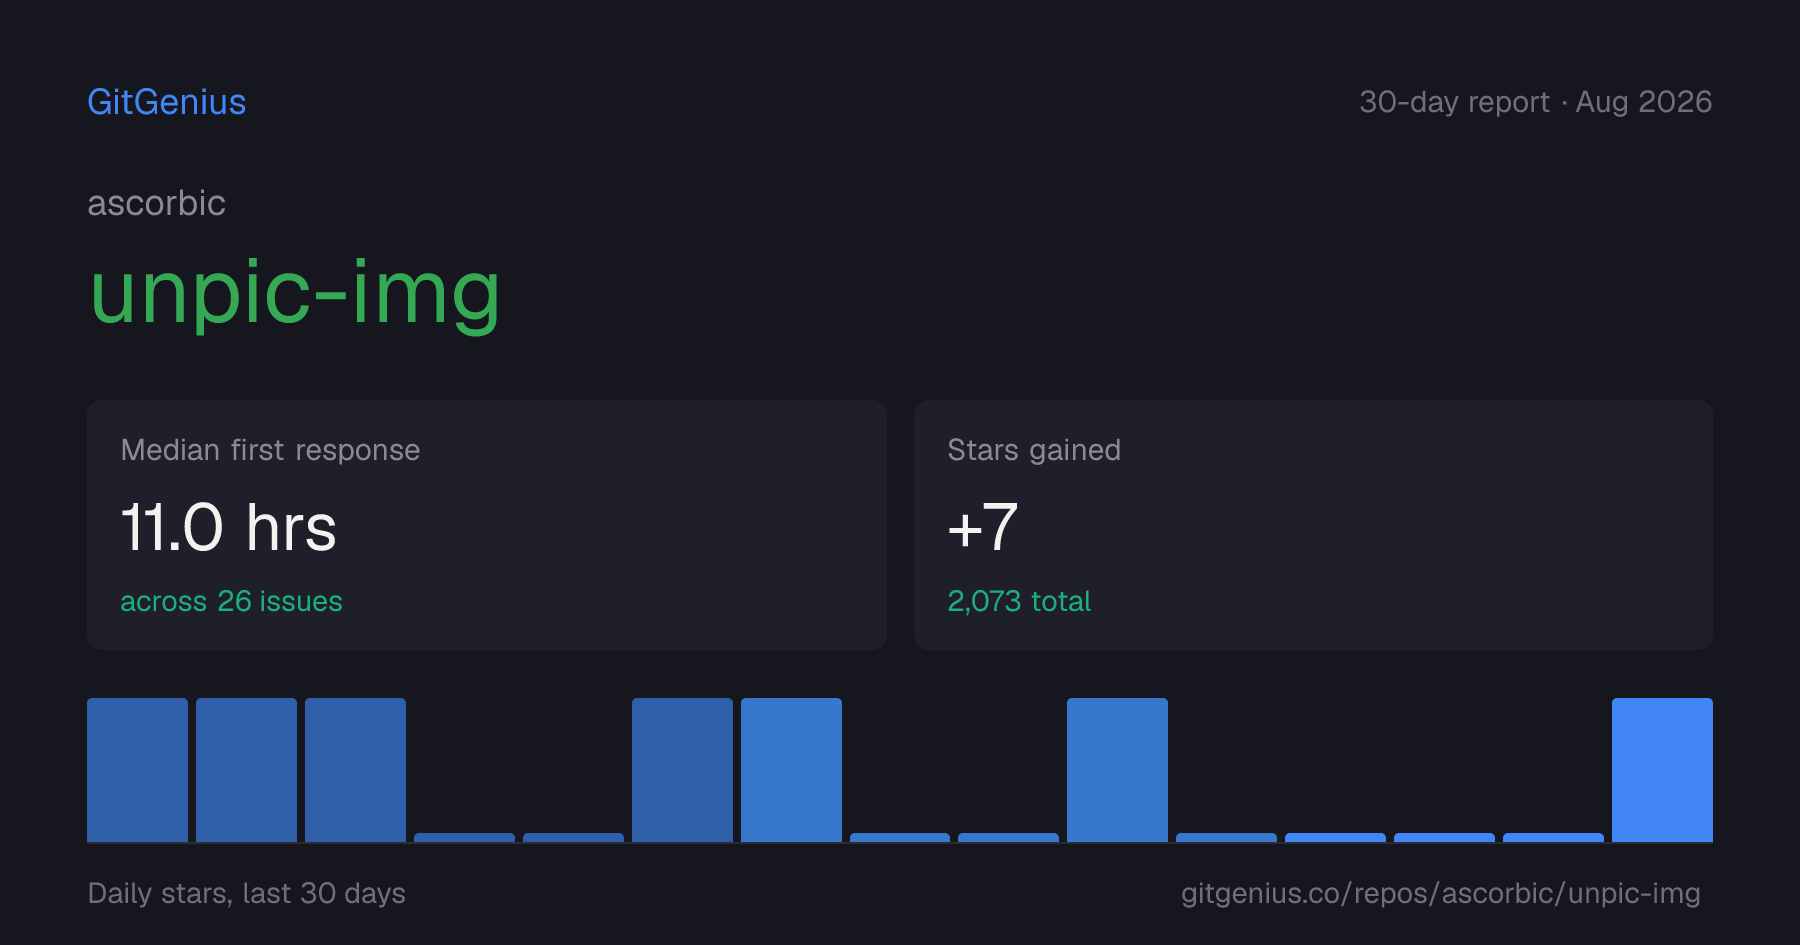Select the sixth bar in daily stars chart
1800x945 pixels.
click(x=682, y=770)
